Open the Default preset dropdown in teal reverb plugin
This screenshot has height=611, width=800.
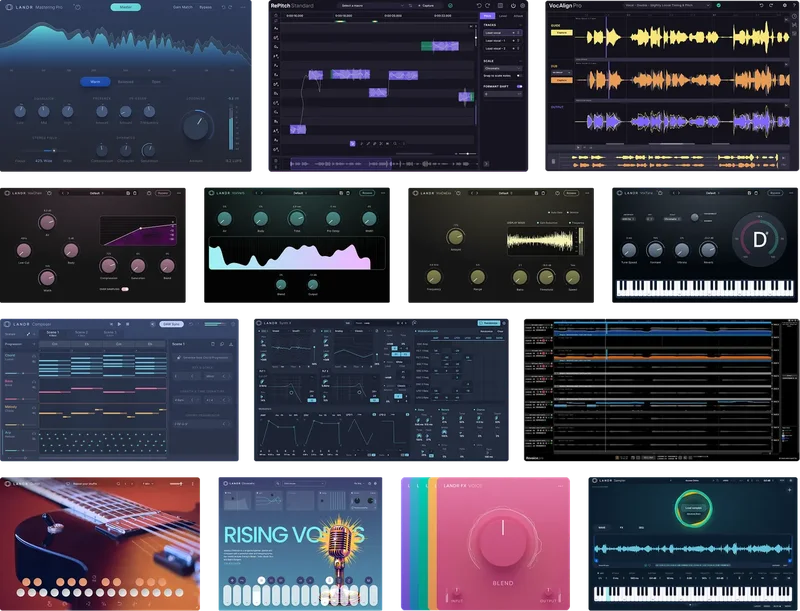(299, 193)
